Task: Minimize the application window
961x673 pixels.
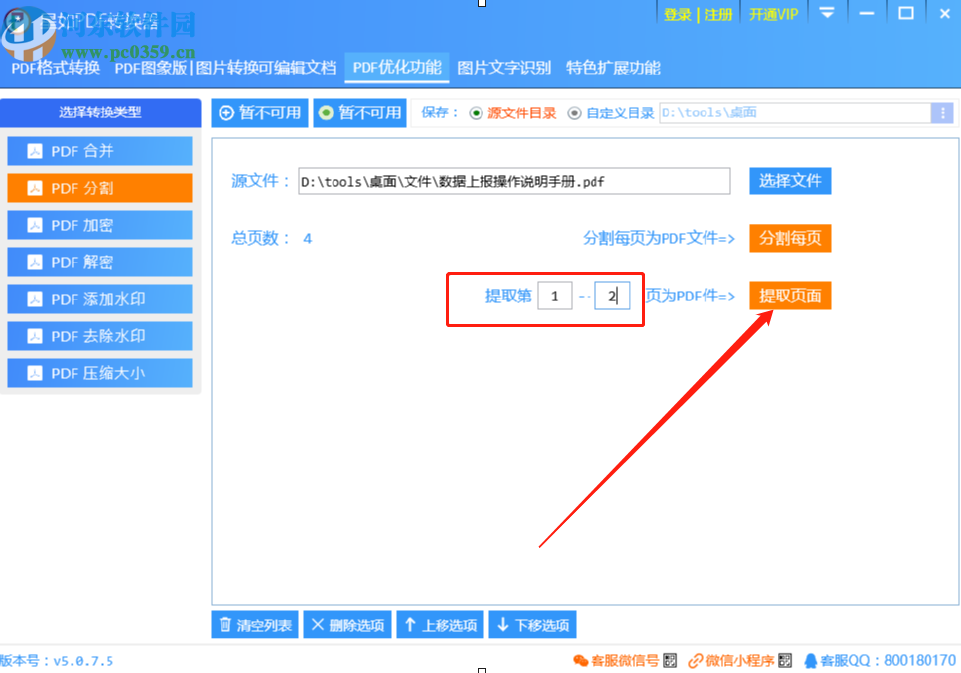Action: coord(867,13)
